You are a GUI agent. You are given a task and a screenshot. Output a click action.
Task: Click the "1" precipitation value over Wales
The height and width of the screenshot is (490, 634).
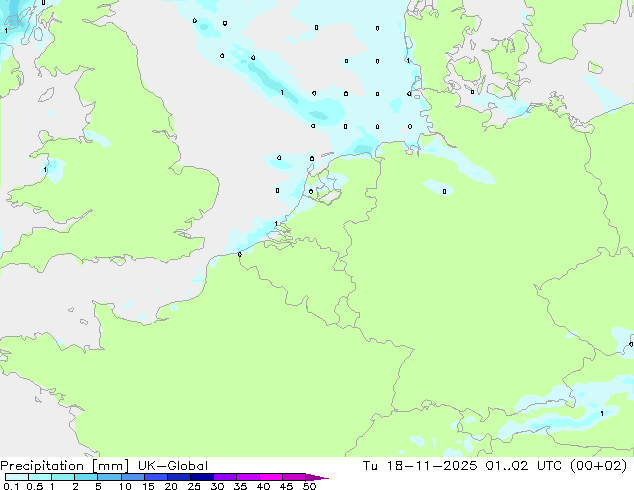(45, 170)
